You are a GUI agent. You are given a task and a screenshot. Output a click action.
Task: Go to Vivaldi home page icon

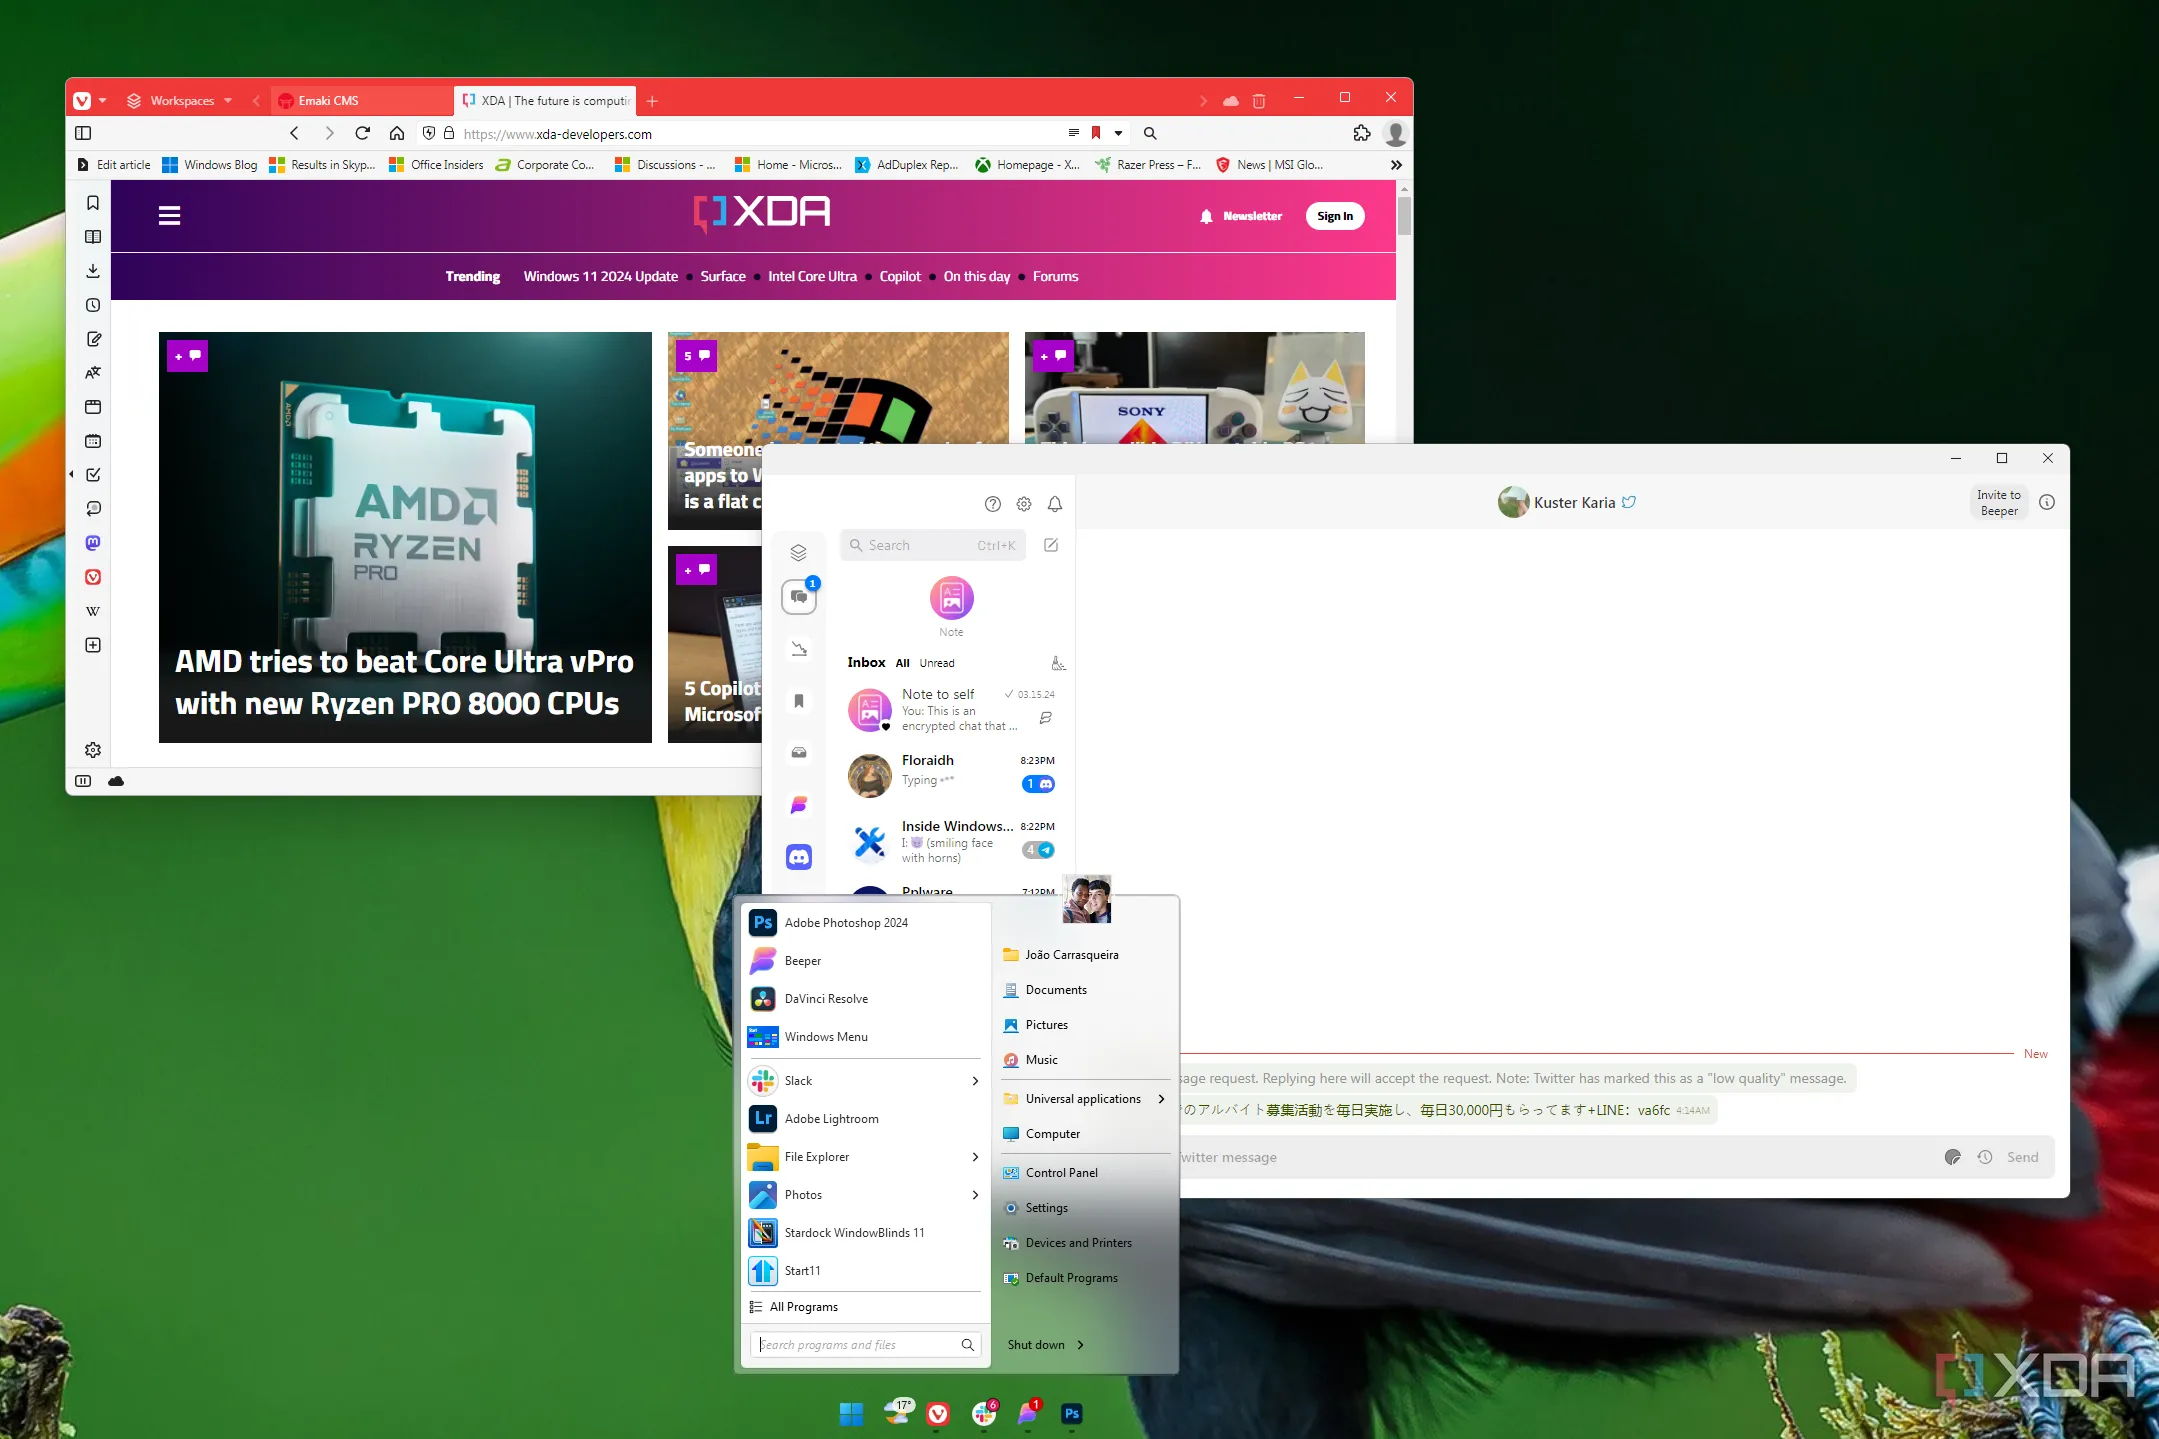397,133
